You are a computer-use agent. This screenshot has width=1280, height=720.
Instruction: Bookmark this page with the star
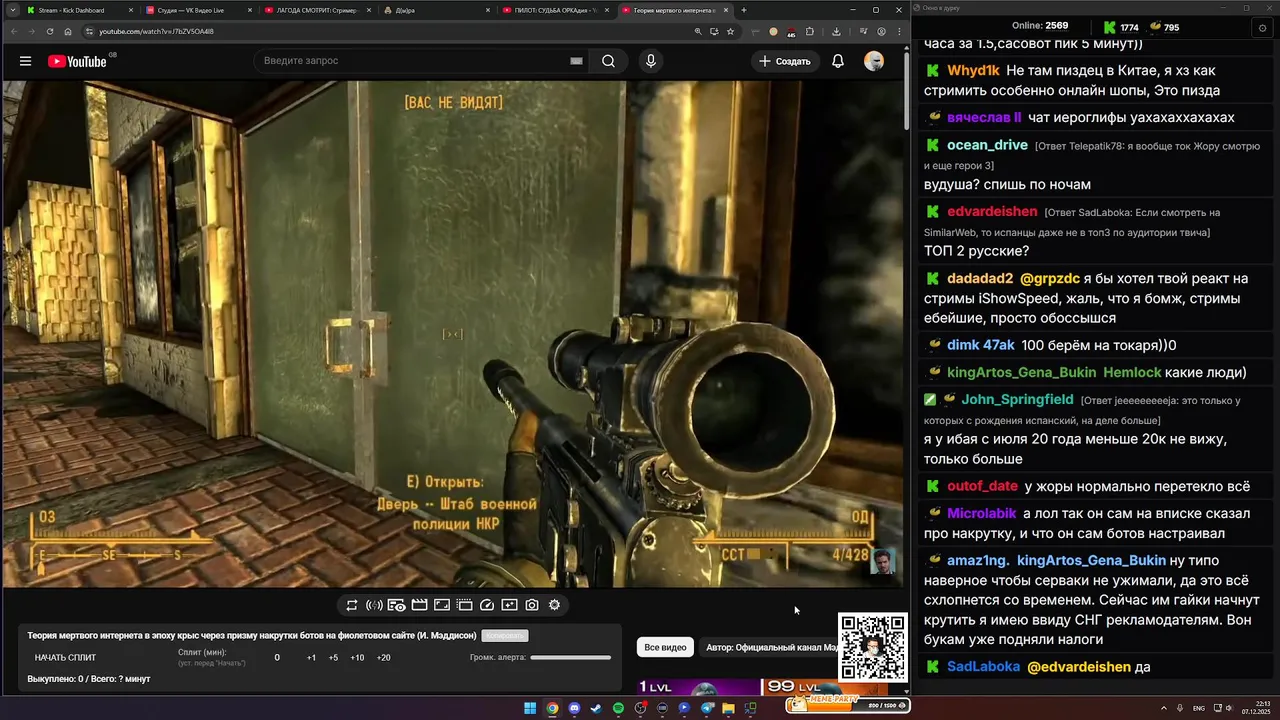coord(730,31)
